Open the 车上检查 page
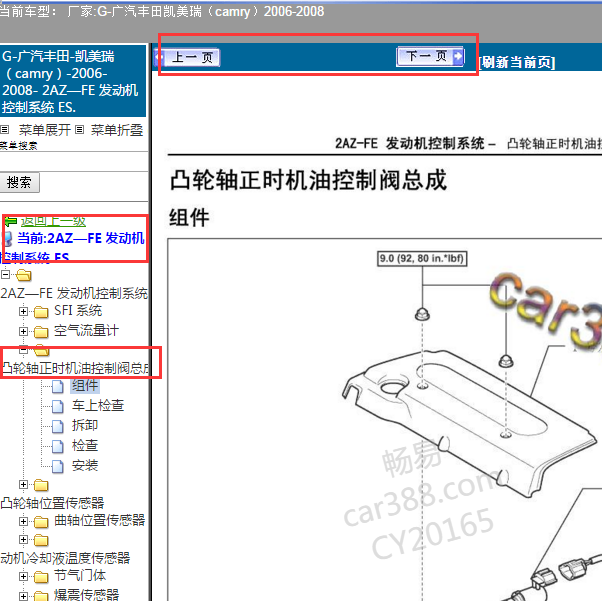602x601 pixels. (98, 405)
